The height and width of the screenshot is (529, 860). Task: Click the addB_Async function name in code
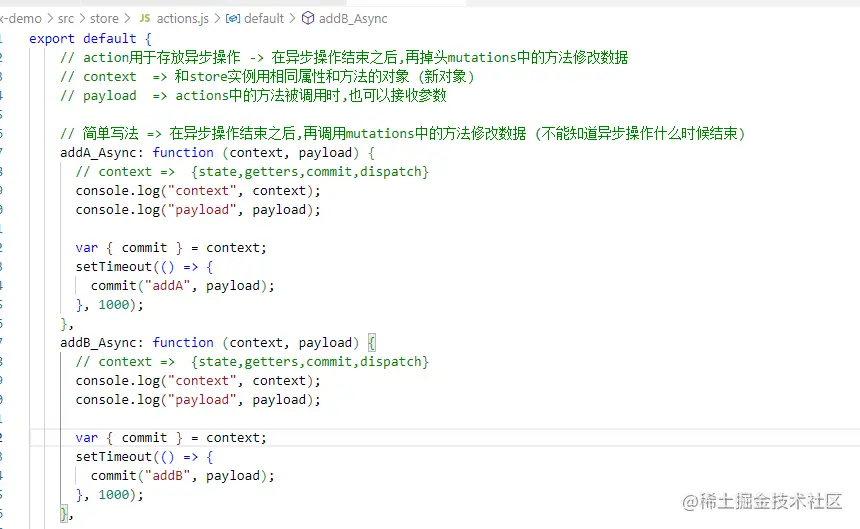[98, 343]
